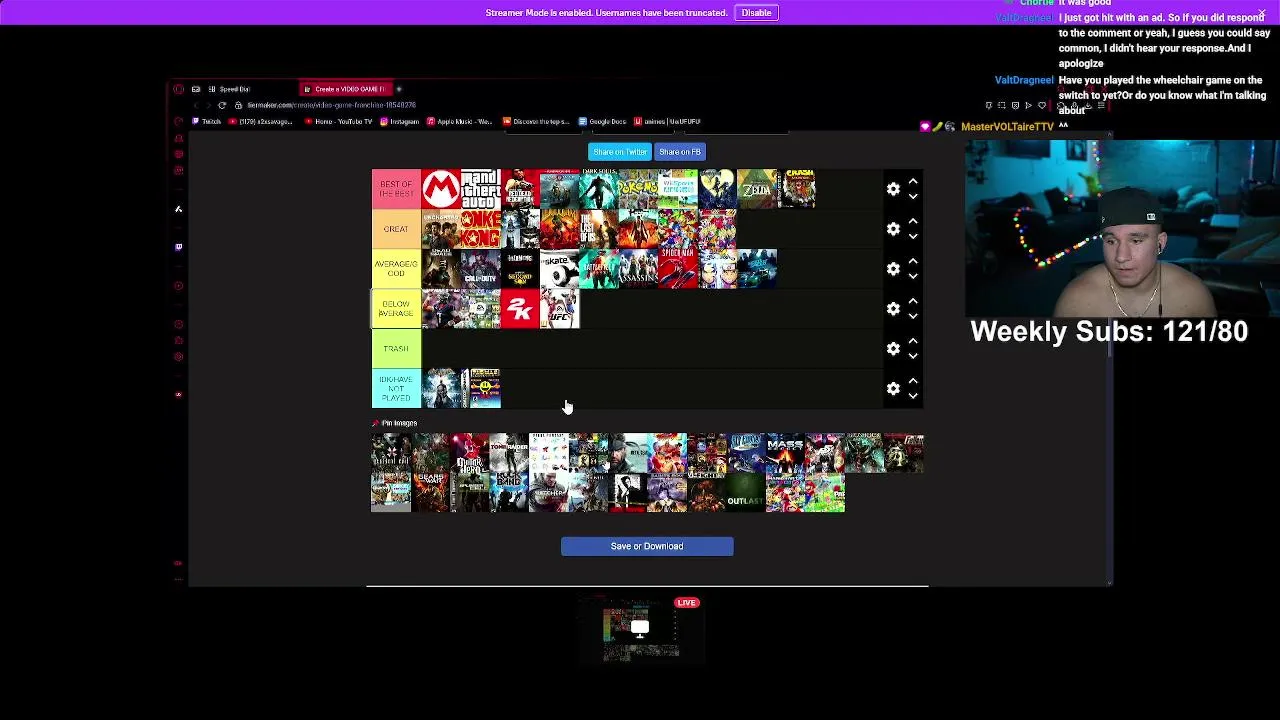The width and height of the screenshot is (1280, 720).
Task: Reload the page with refresh icon
Action: 224,105
